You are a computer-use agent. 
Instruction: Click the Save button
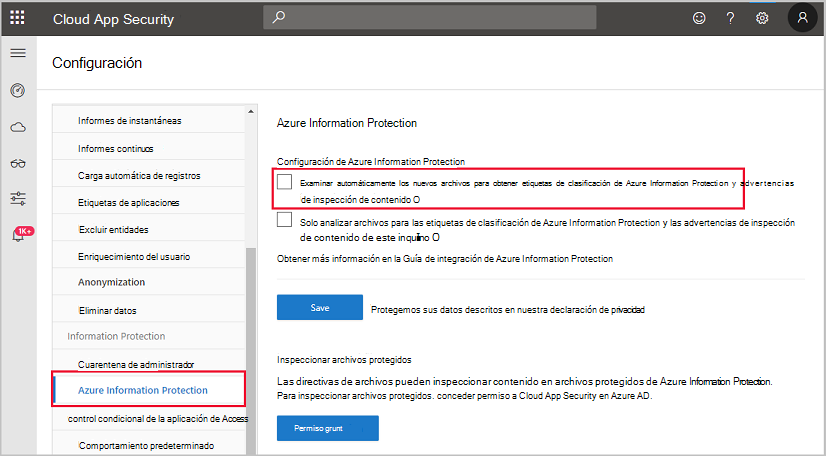coord(320,308)
